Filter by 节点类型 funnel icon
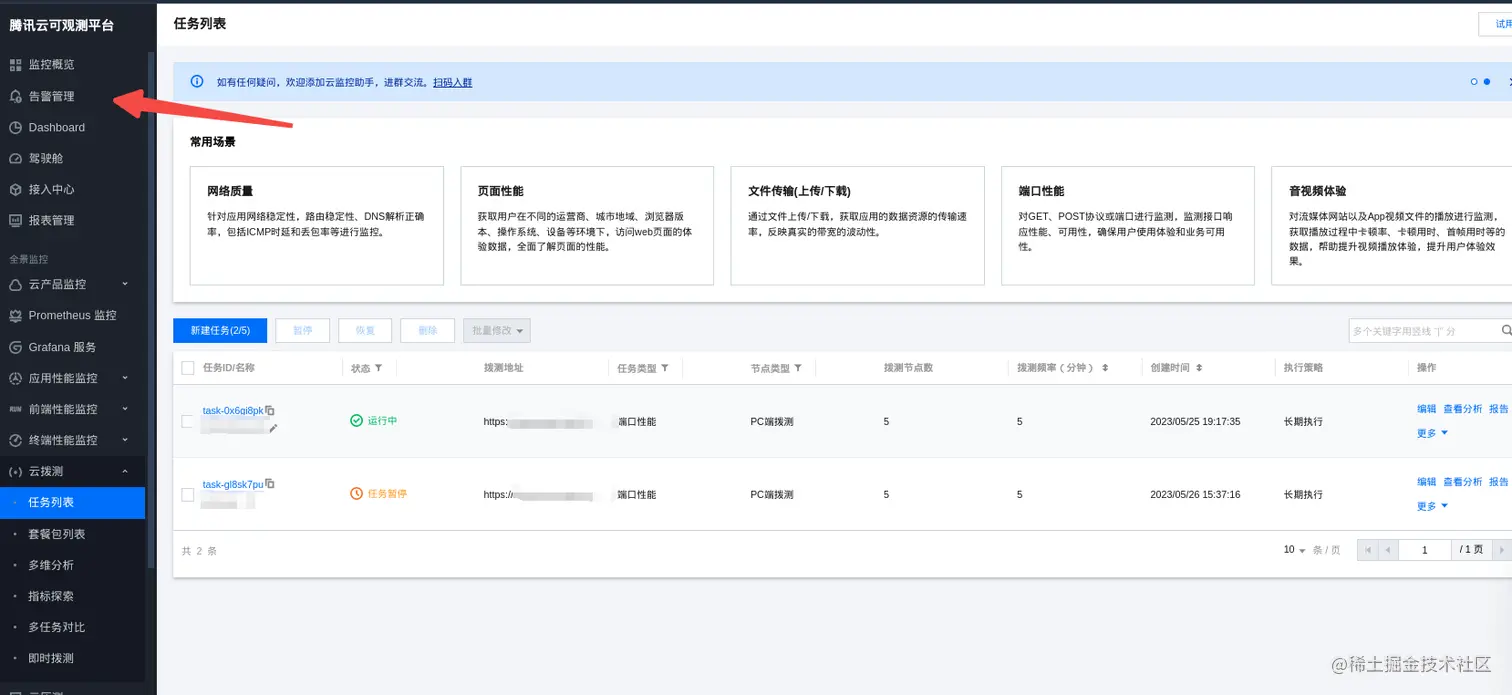This screenshot has width=1512, height=695. (x=798, y=368)
